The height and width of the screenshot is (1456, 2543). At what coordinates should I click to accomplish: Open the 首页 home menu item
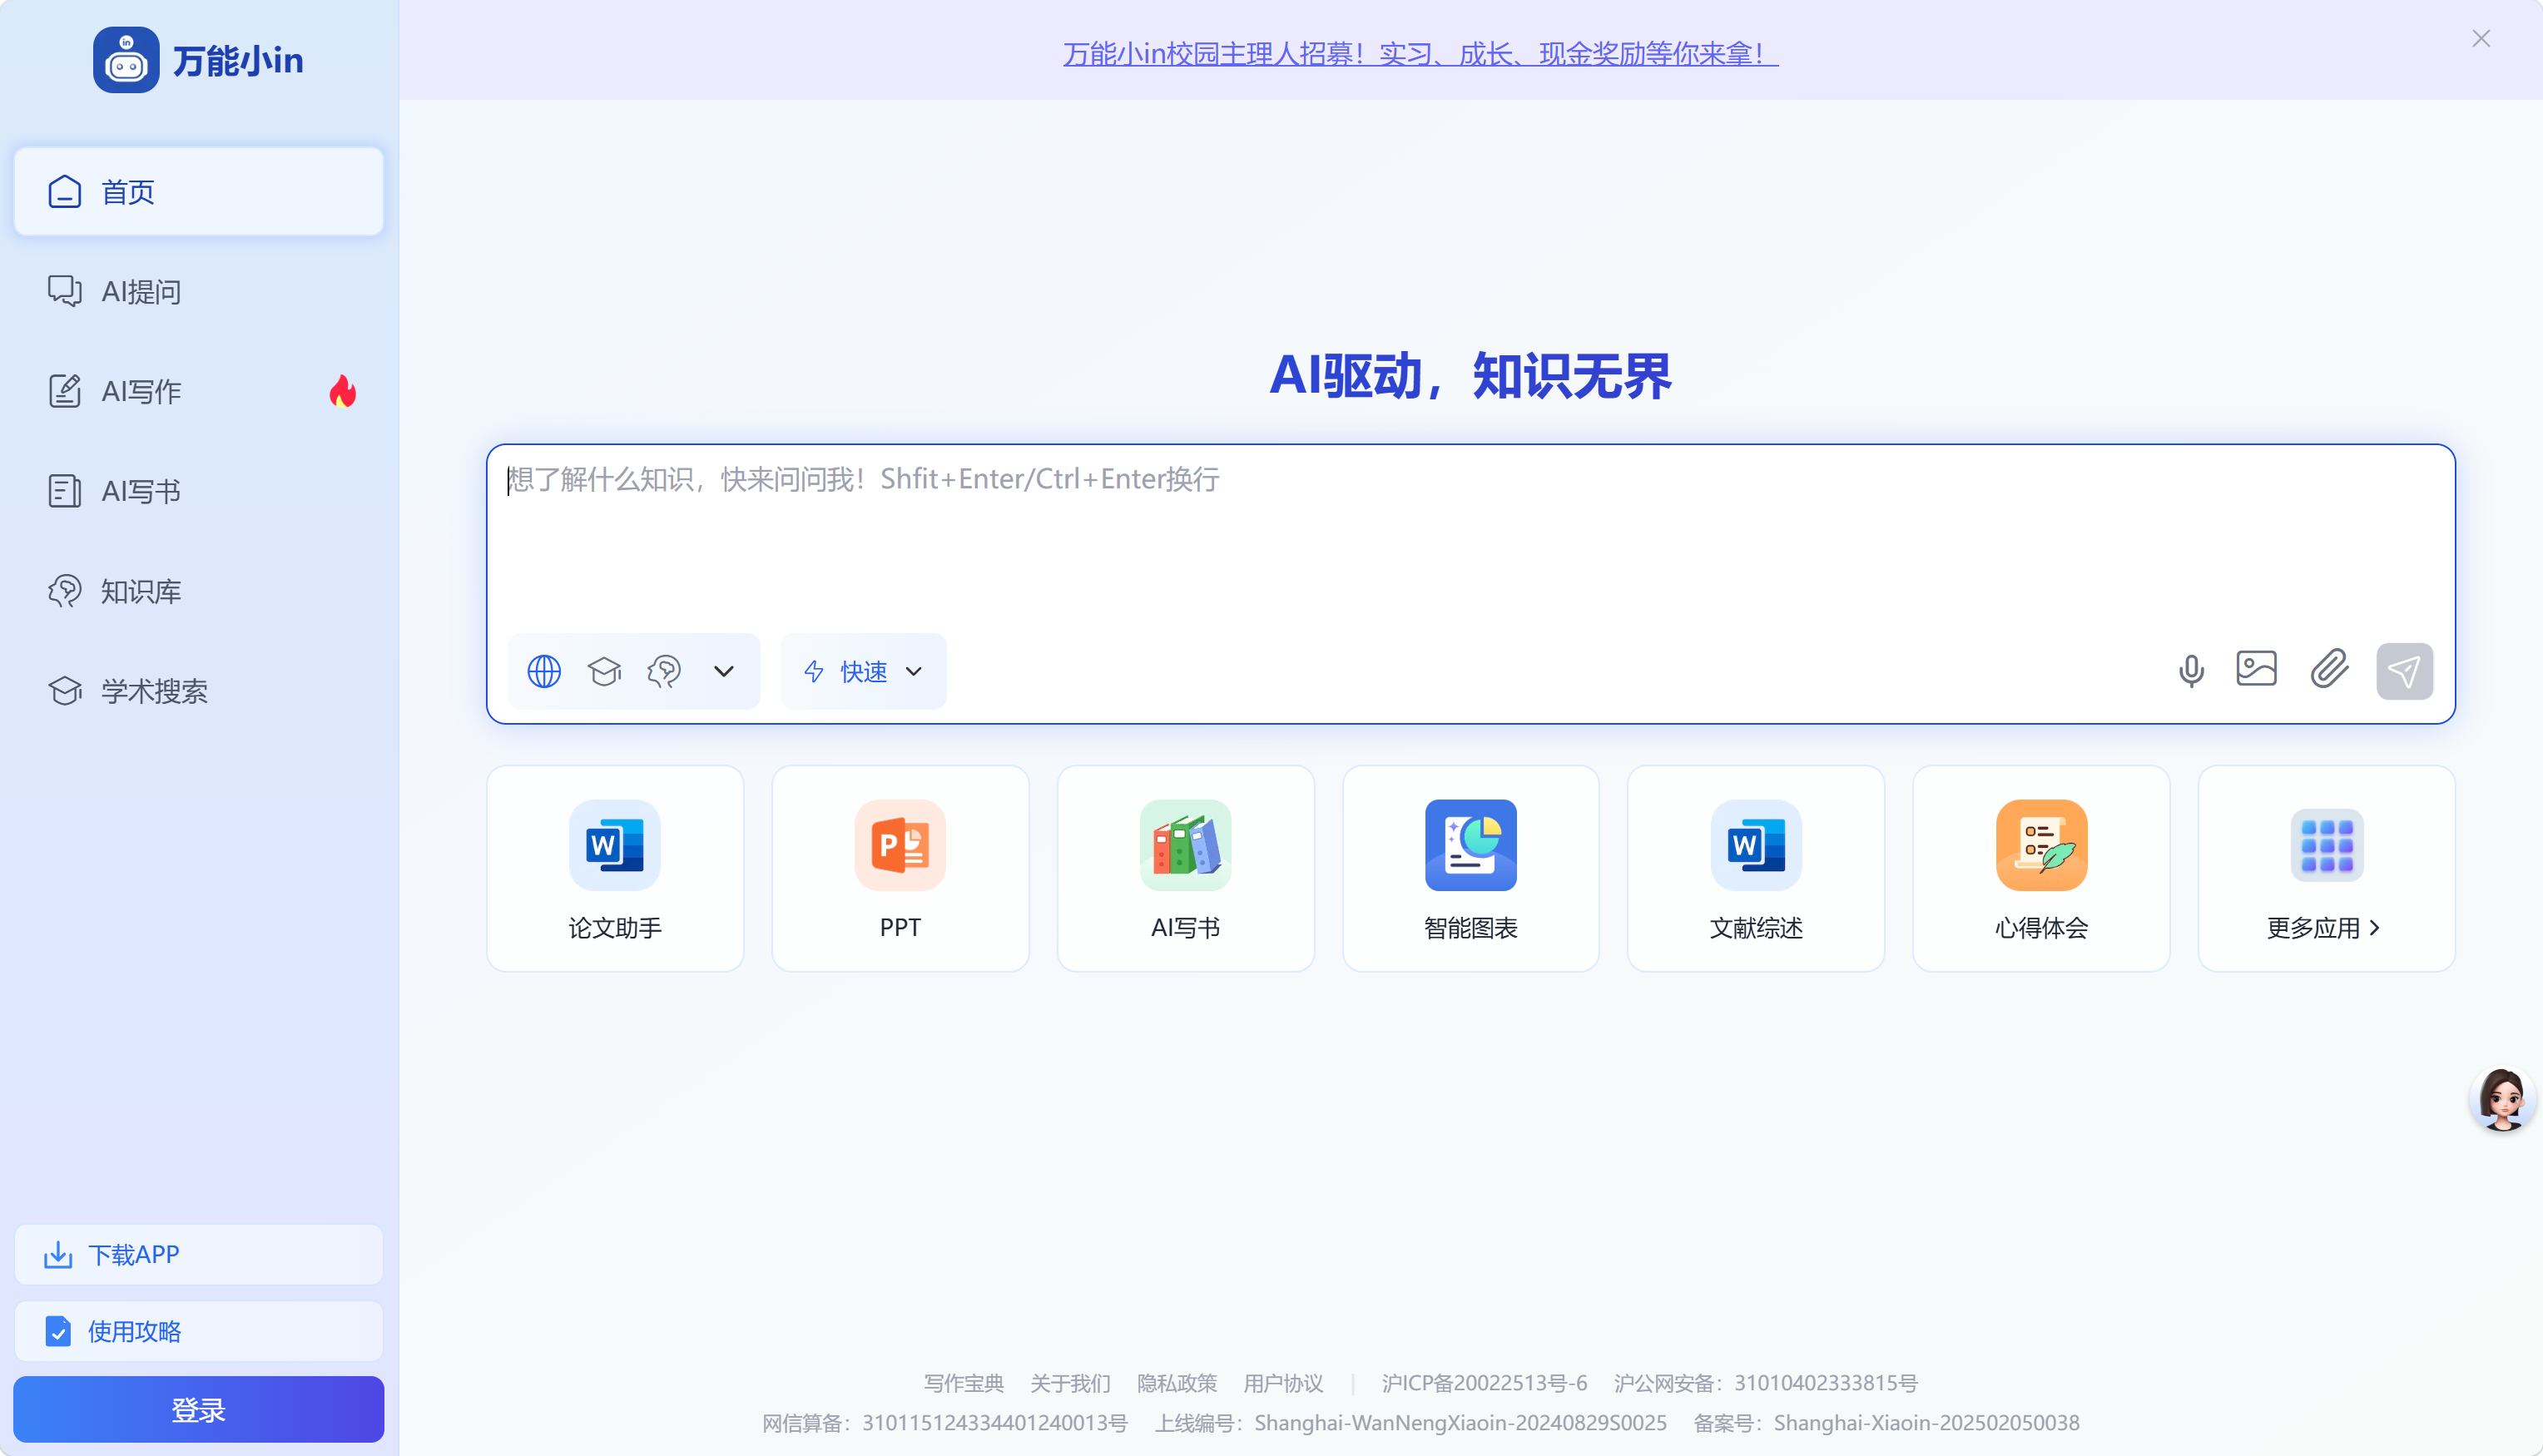[x=198, y=191]
